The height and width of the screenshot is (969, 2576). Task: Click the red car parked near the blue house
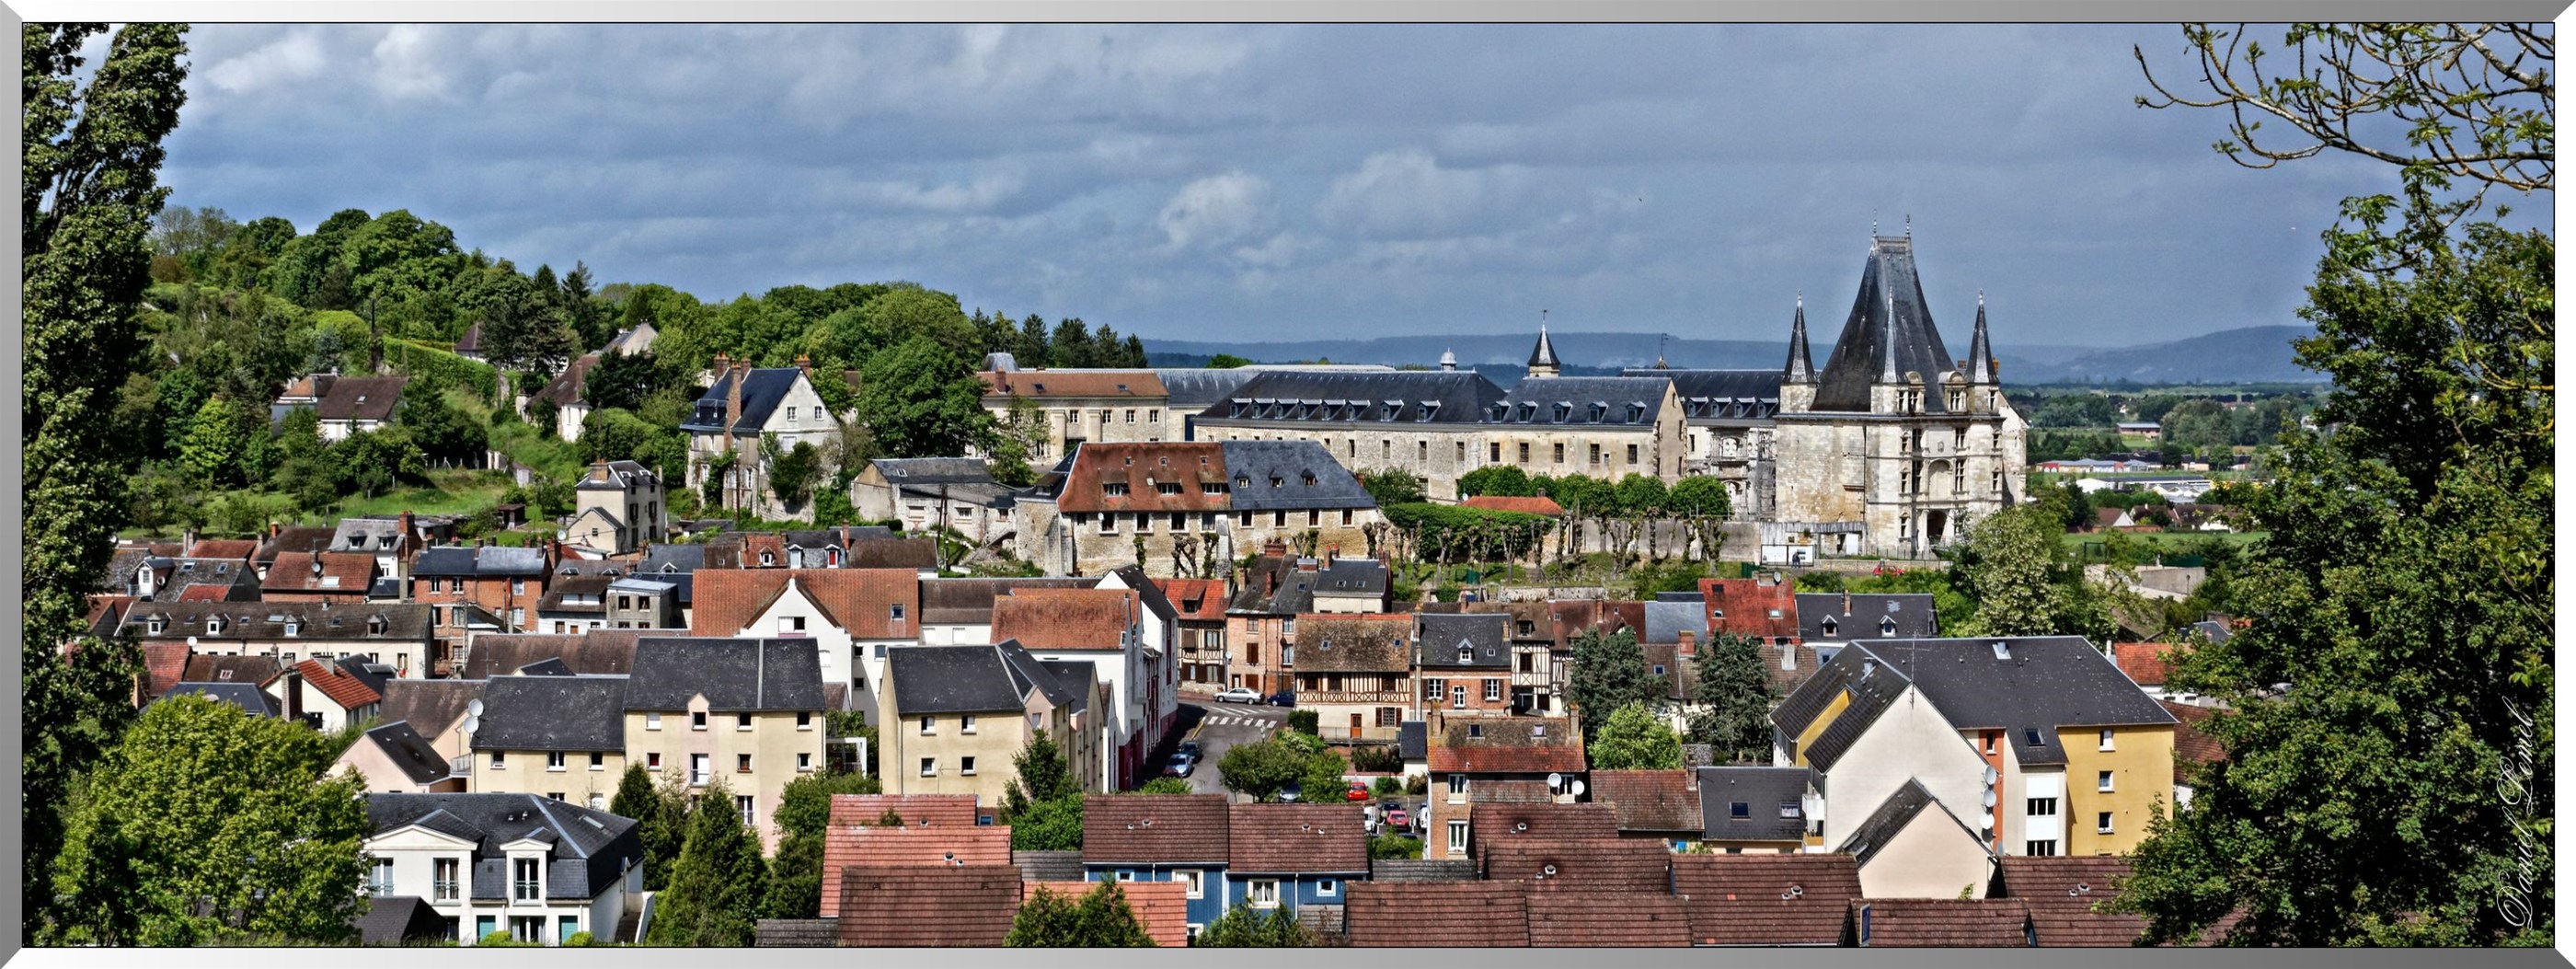point(1356,792)
